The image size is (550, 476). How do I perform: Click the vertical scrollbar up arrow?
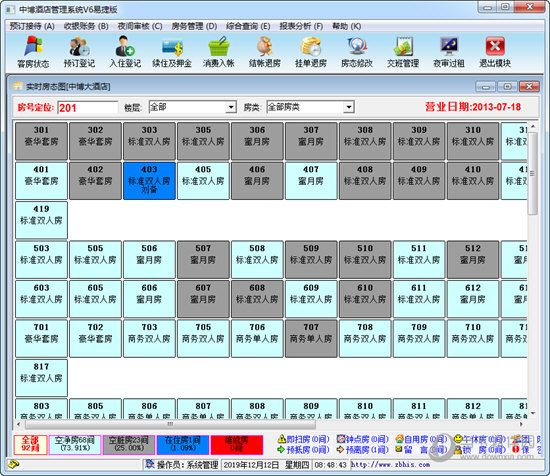click(x=533, y=126)
